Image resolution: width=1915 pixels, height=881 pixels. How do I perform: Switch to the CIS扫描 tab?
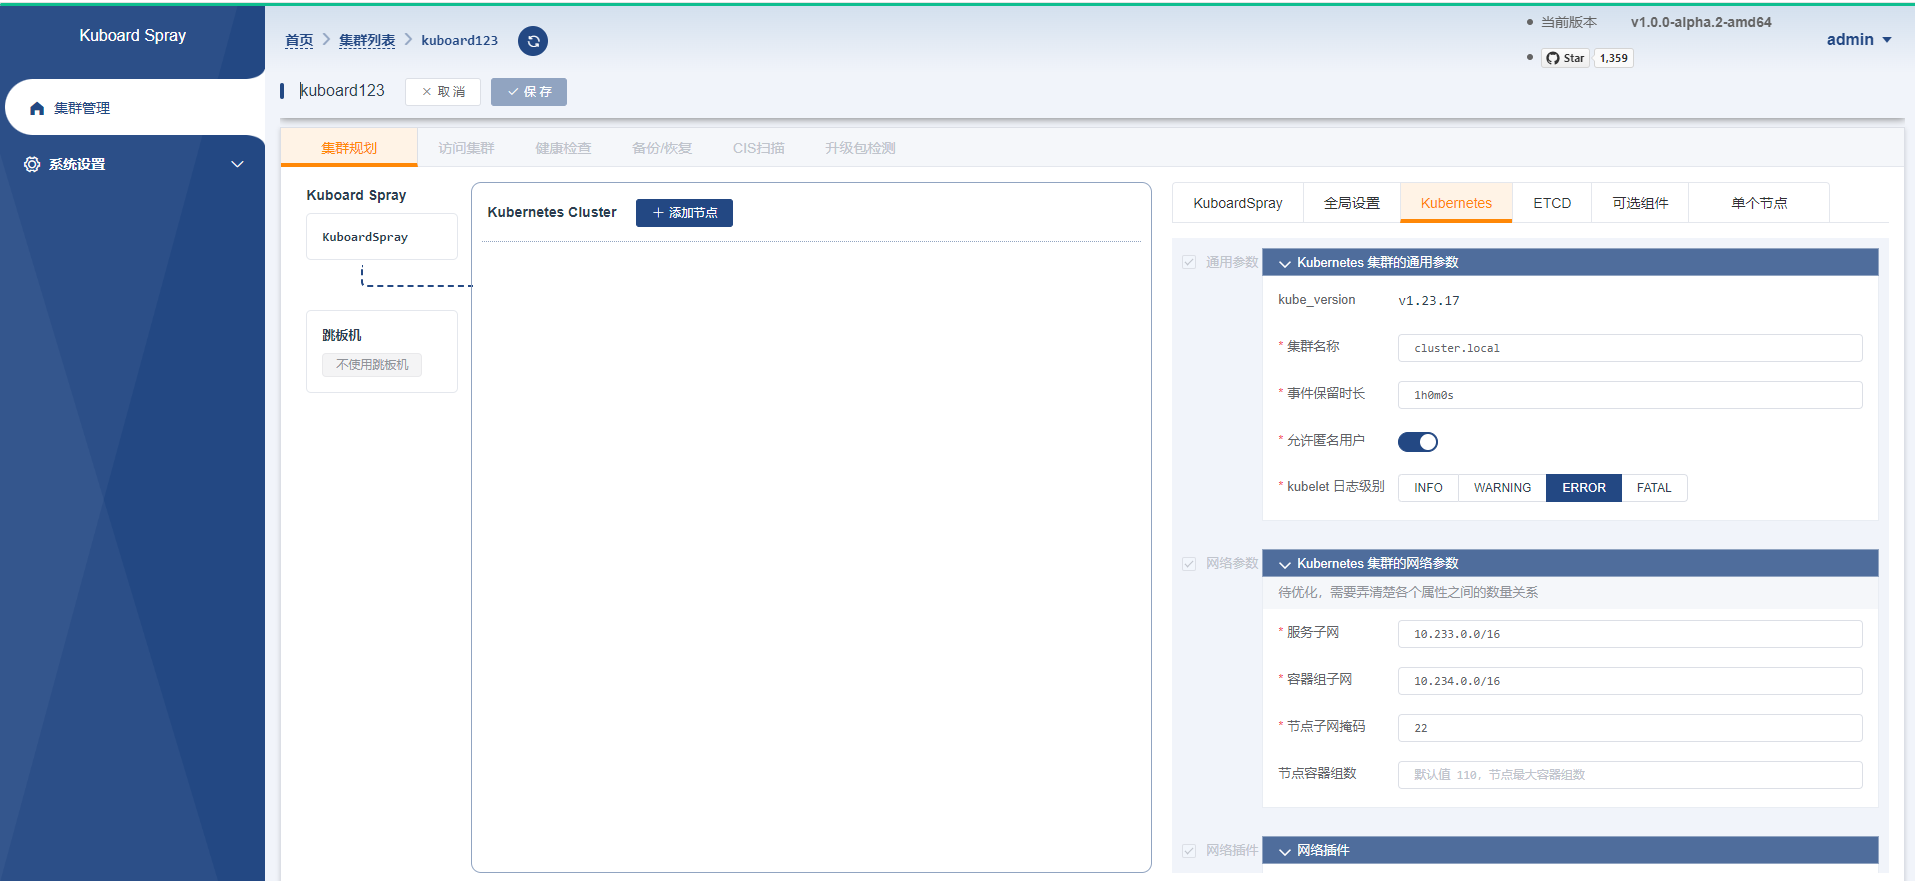758,148
